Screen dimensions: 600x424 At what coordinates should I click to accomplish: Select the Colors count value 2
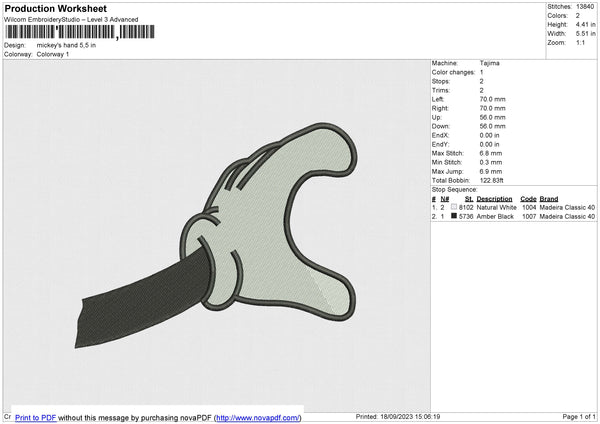(578, 16)
